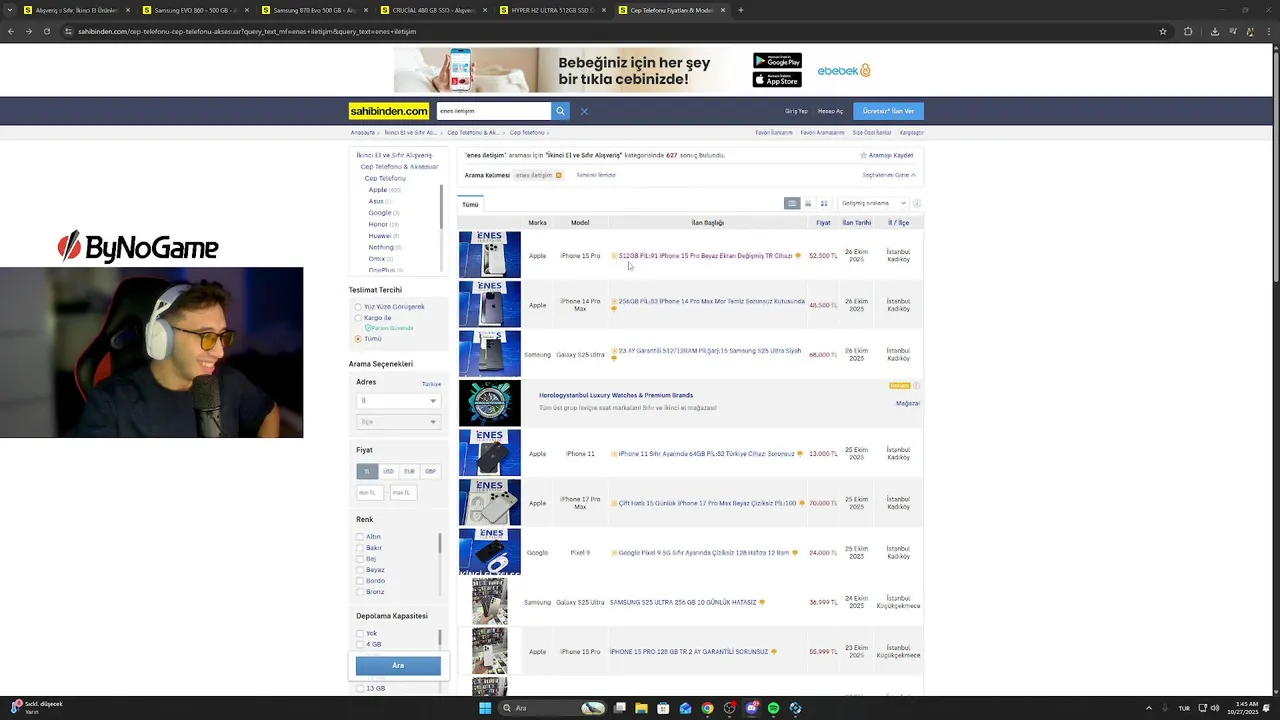1280x720 pixels.
Task: Click the search magnifier button
Action: point(561,111)
